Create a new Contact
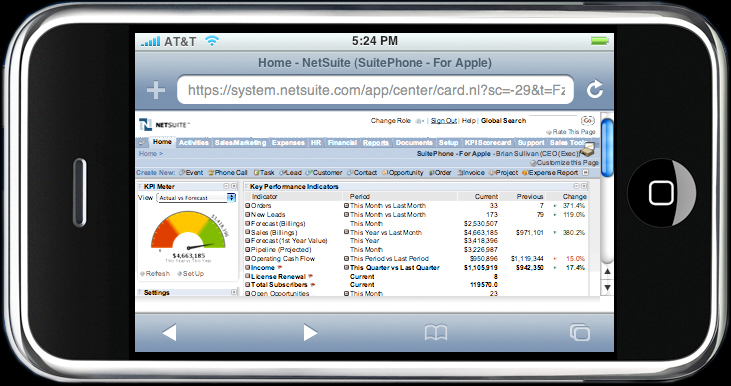Screen dimensions: 731x386 click(x=362, y=172)
